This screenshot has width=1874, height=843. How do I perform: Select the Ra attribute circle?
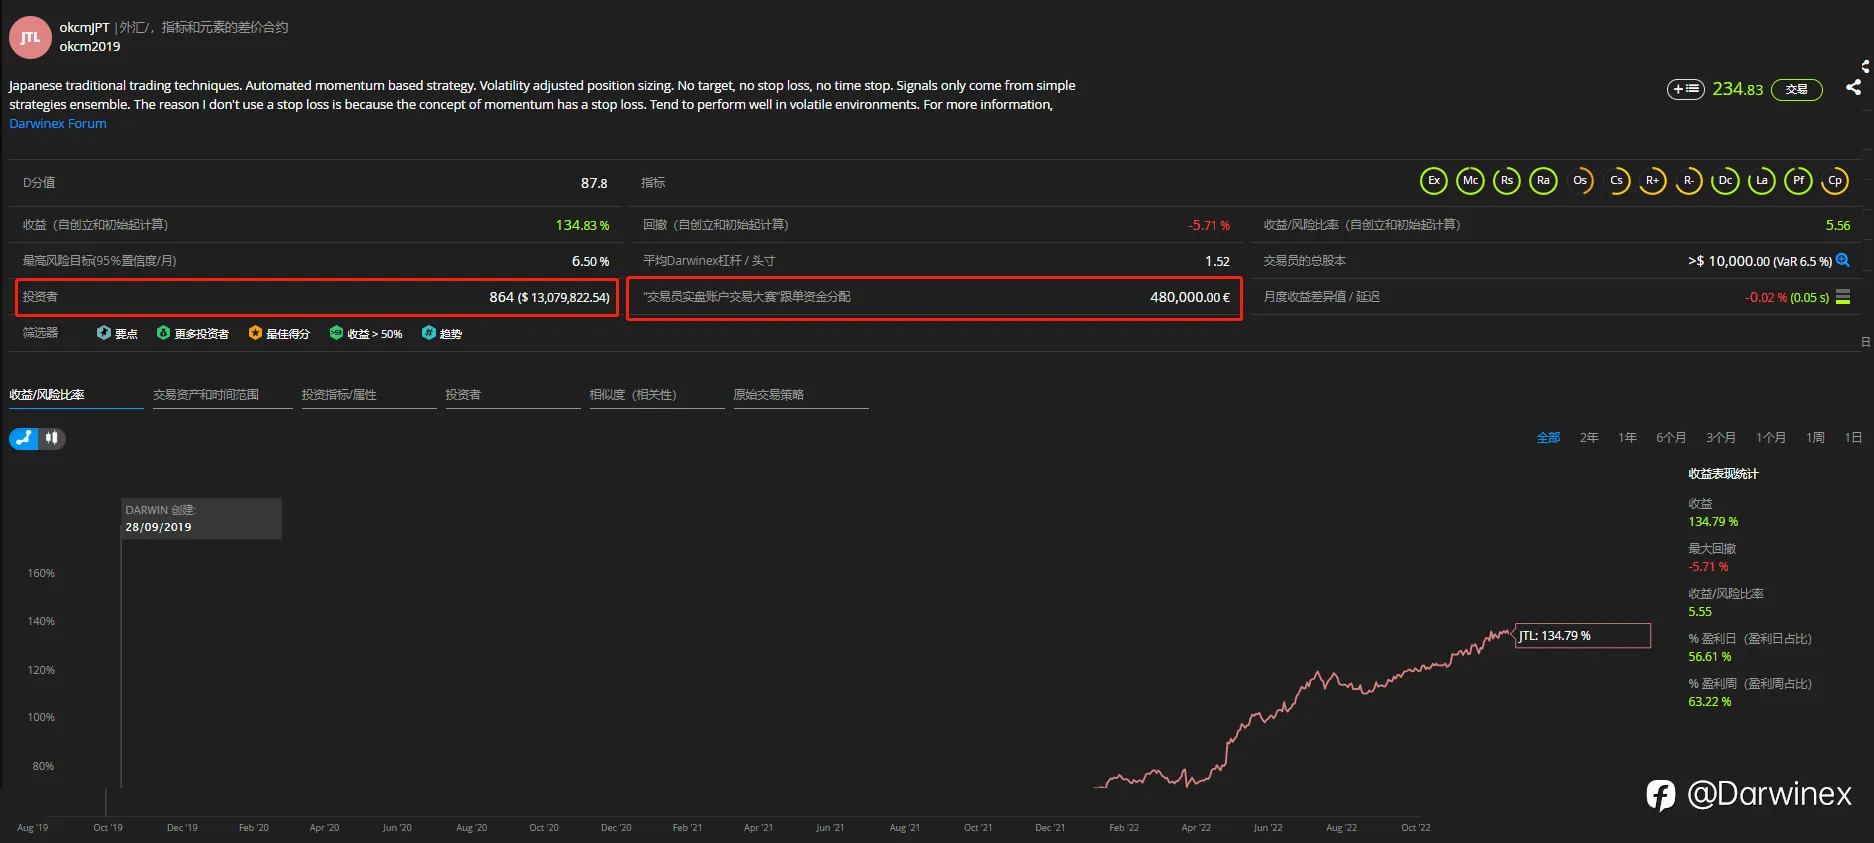pyautogui.click(x=1543, y=181)
